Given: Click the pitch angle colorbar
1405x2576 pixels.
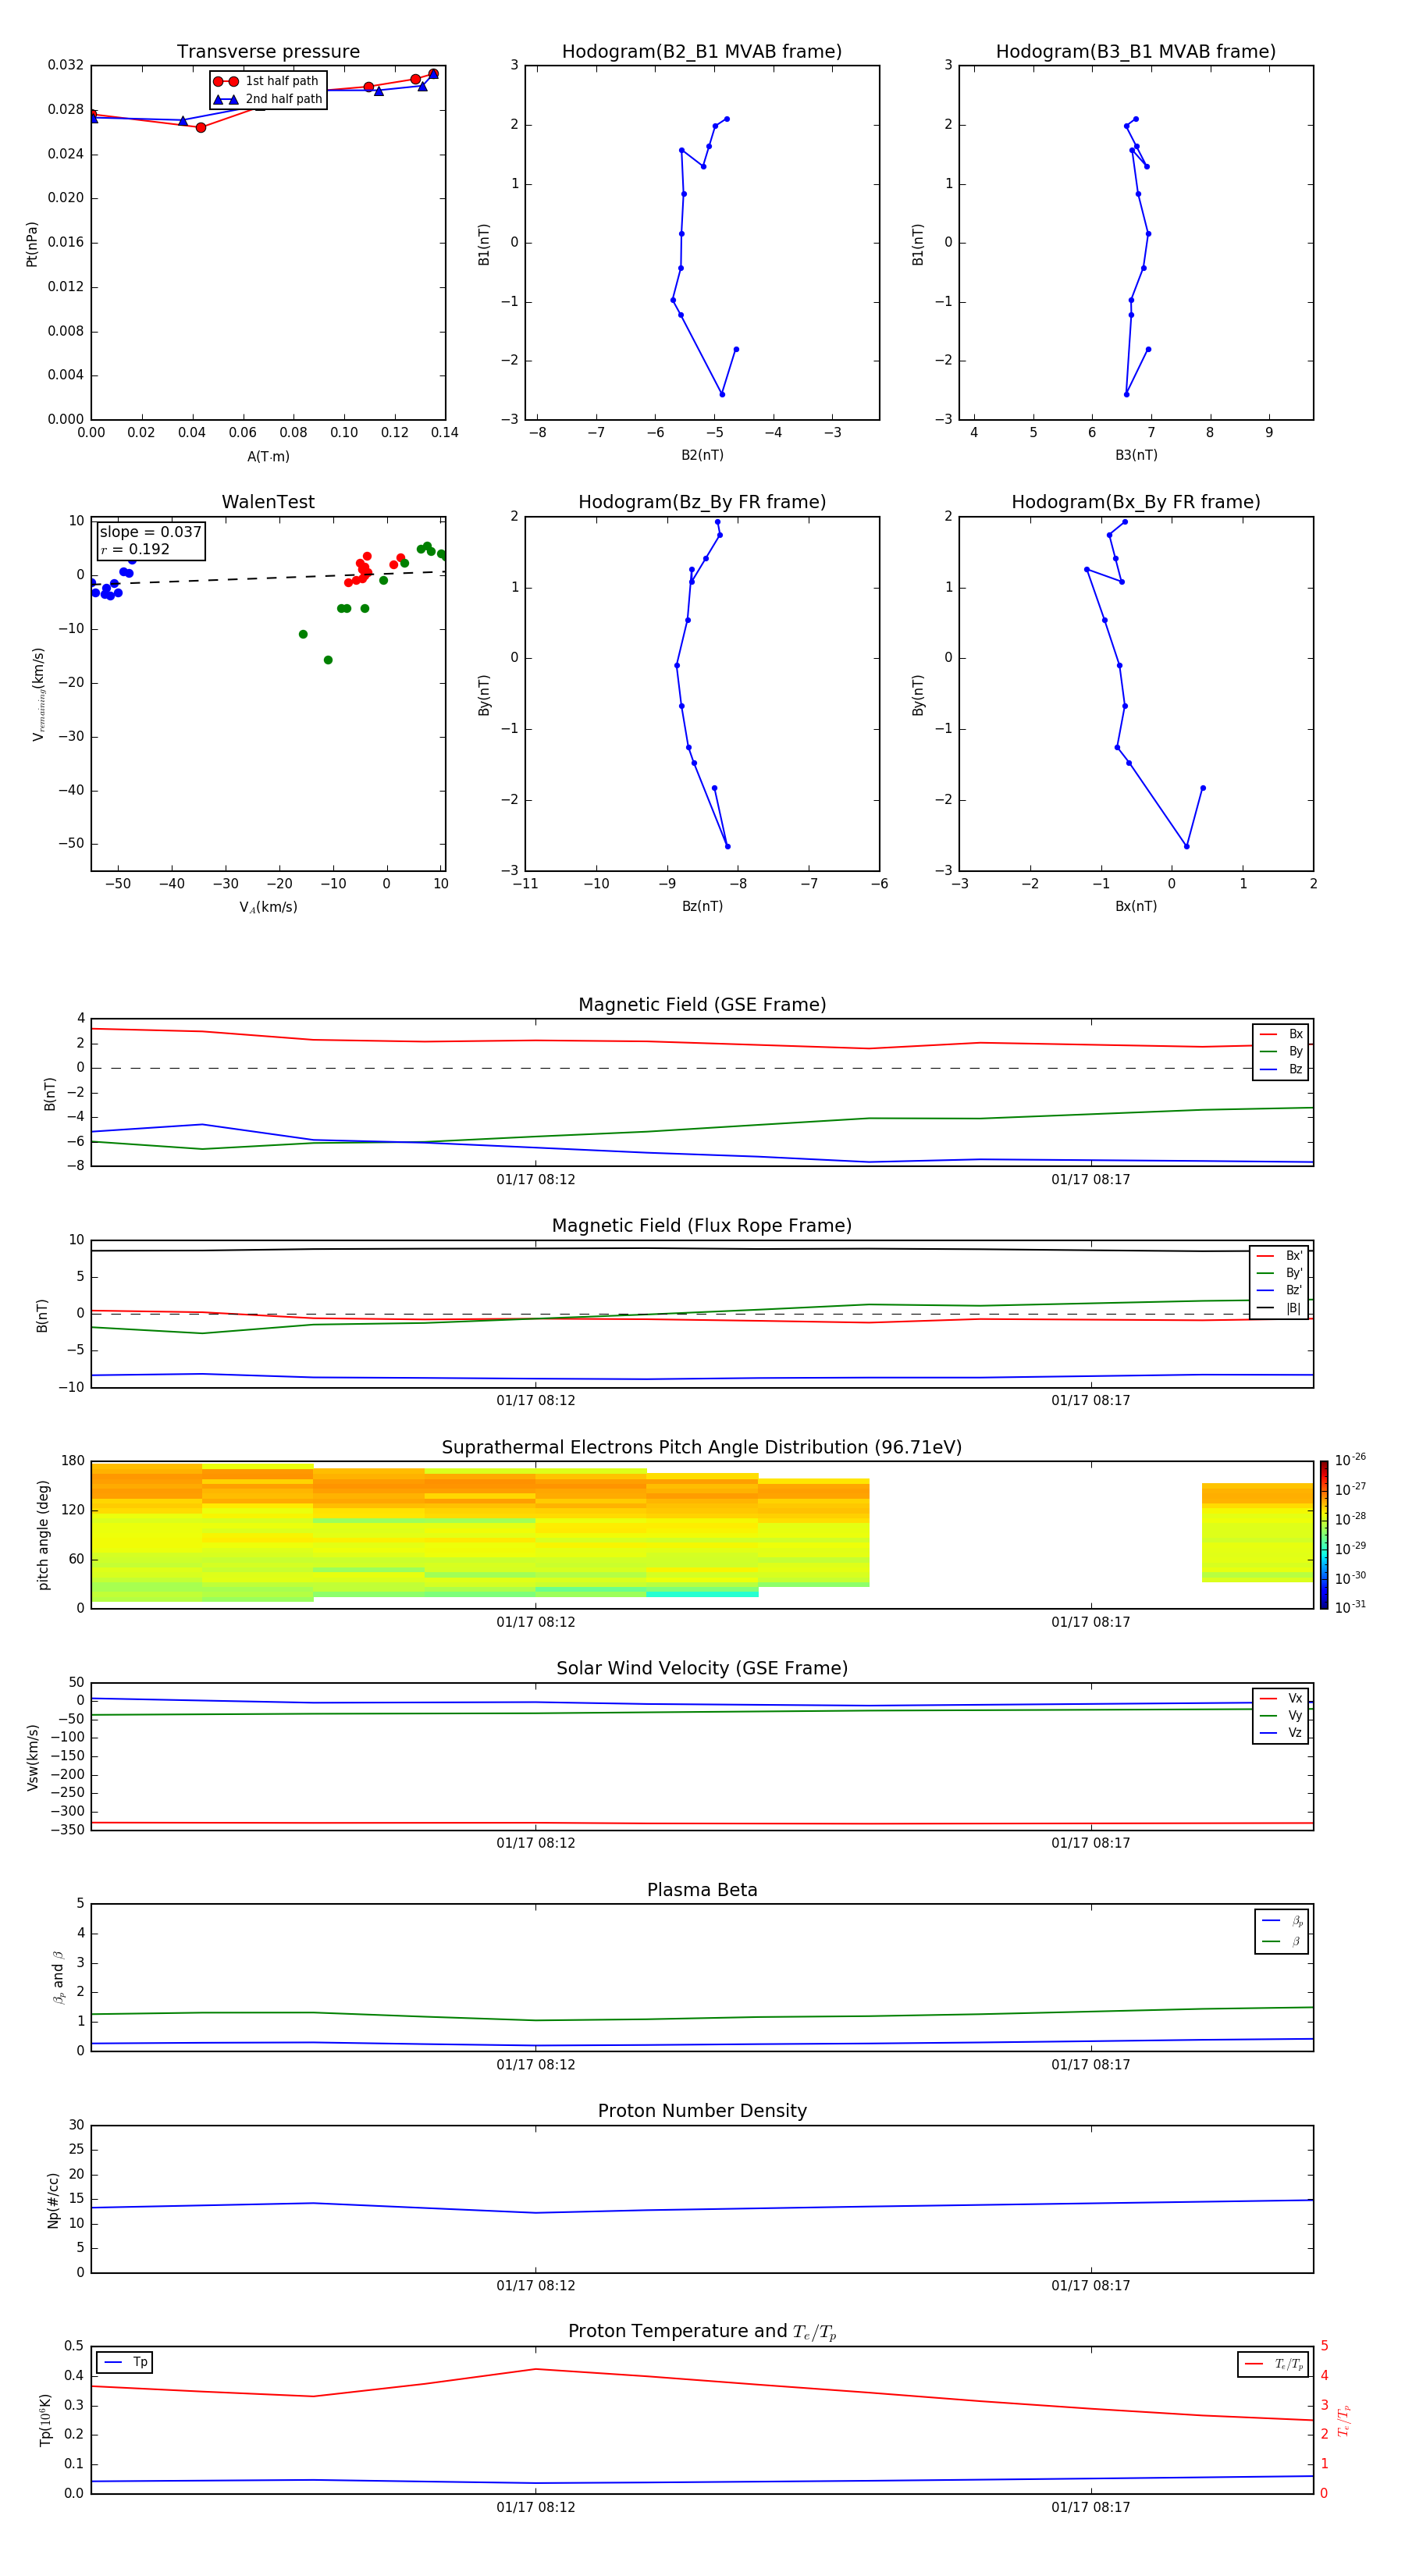Looking at the screenshot, I should click(1324, 1534).
